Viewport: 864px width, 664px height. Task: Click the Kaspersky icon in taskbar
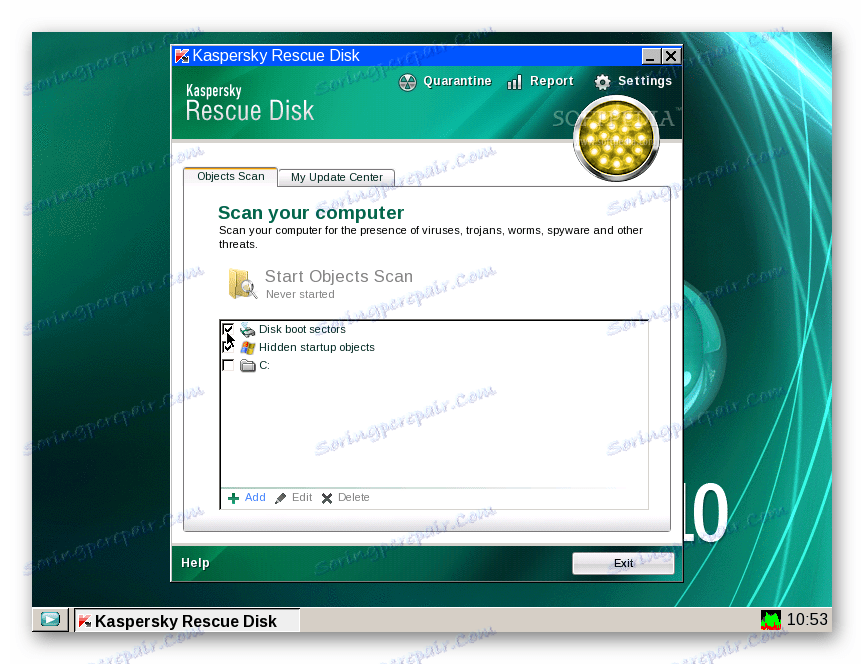84,621
